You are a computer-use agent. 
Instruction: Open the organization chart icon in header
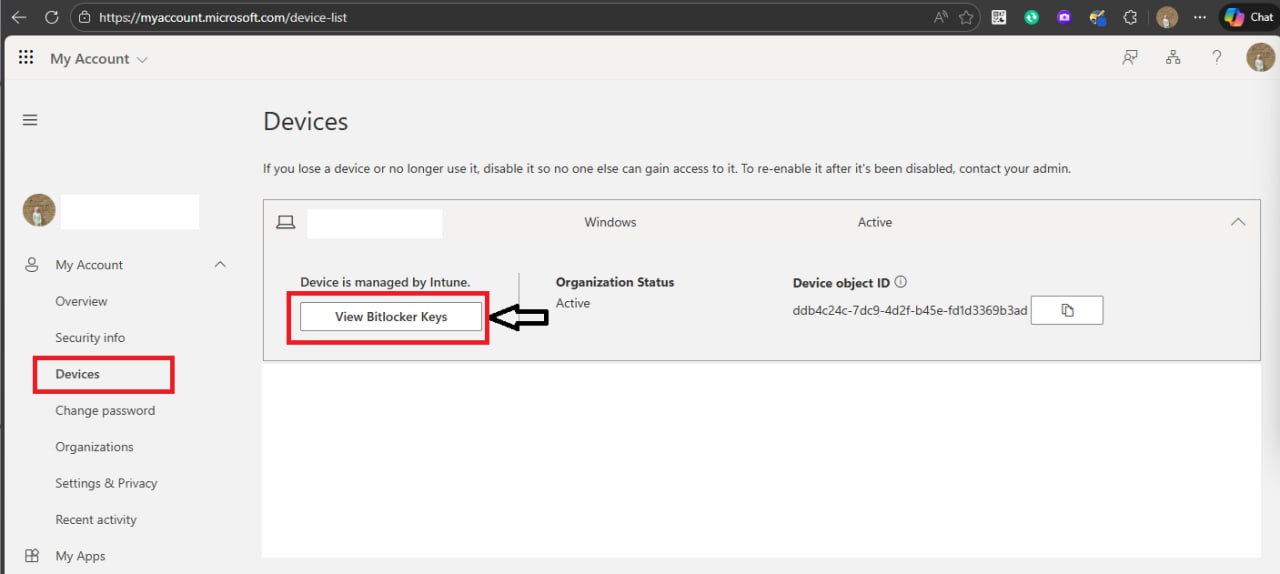(1173, 58)
